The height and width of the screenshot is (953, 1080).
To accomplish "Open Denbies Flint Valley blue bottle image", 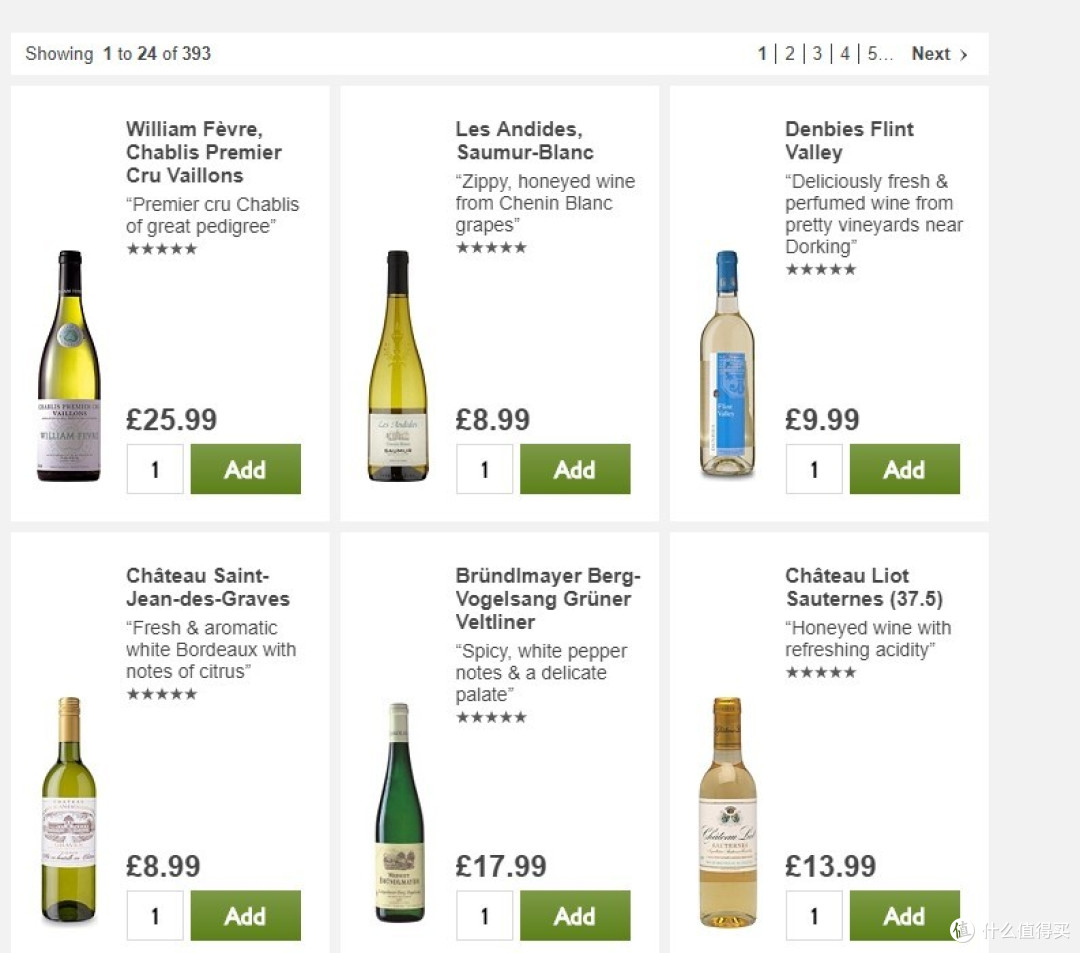I will coord(727,364).
